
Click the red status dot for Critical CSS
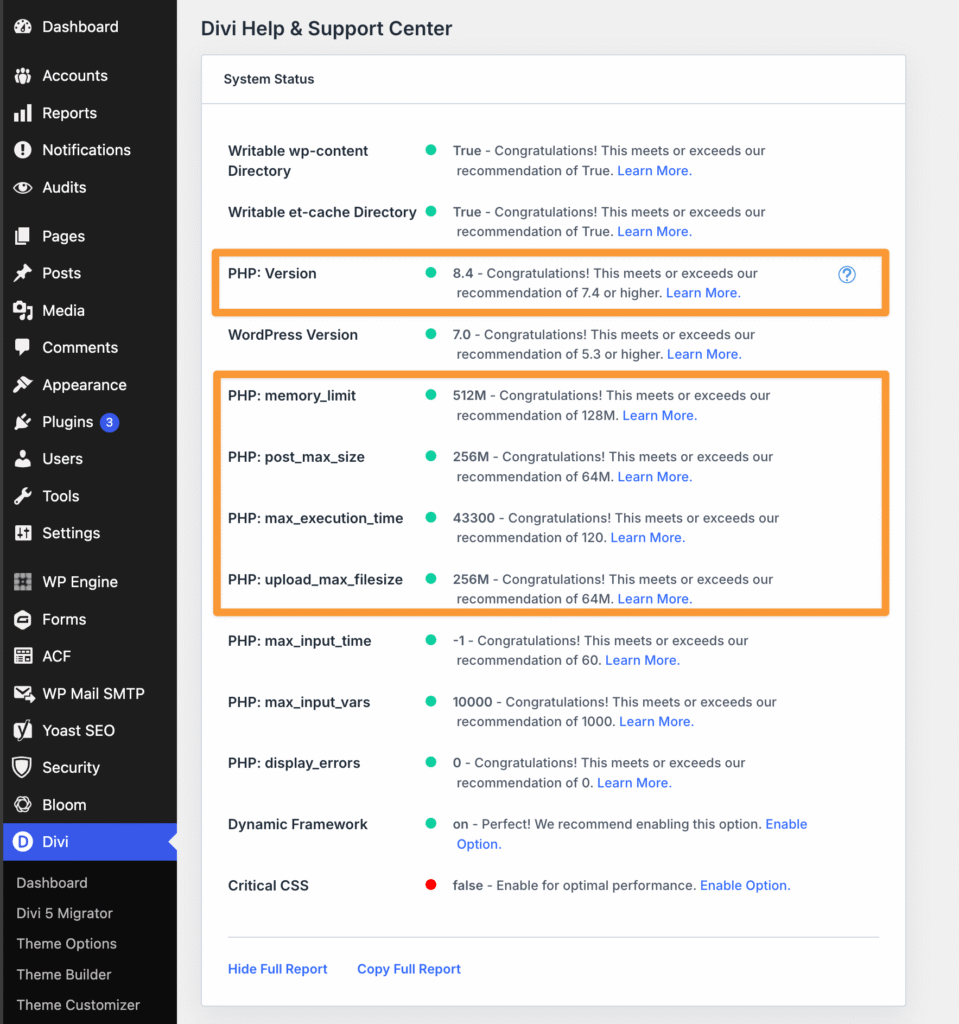[x=431, y=885]
